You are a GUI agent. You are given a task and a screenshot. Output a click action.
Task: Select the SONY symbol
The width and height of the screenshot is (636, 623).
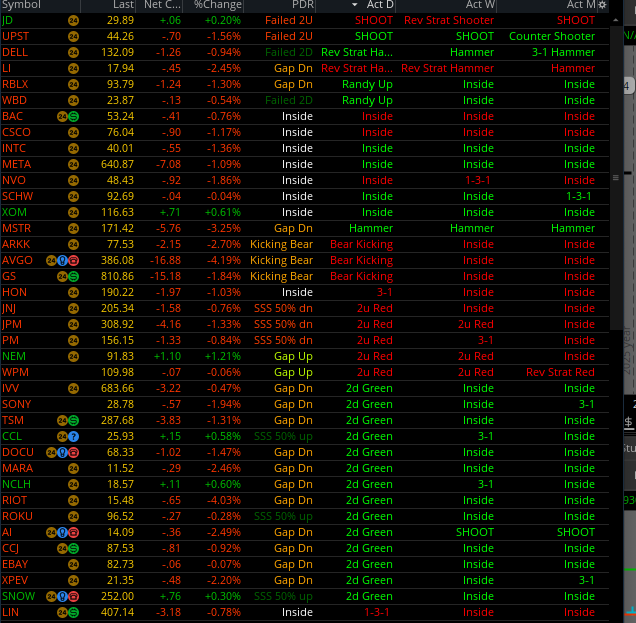click(x=17, y=405)
